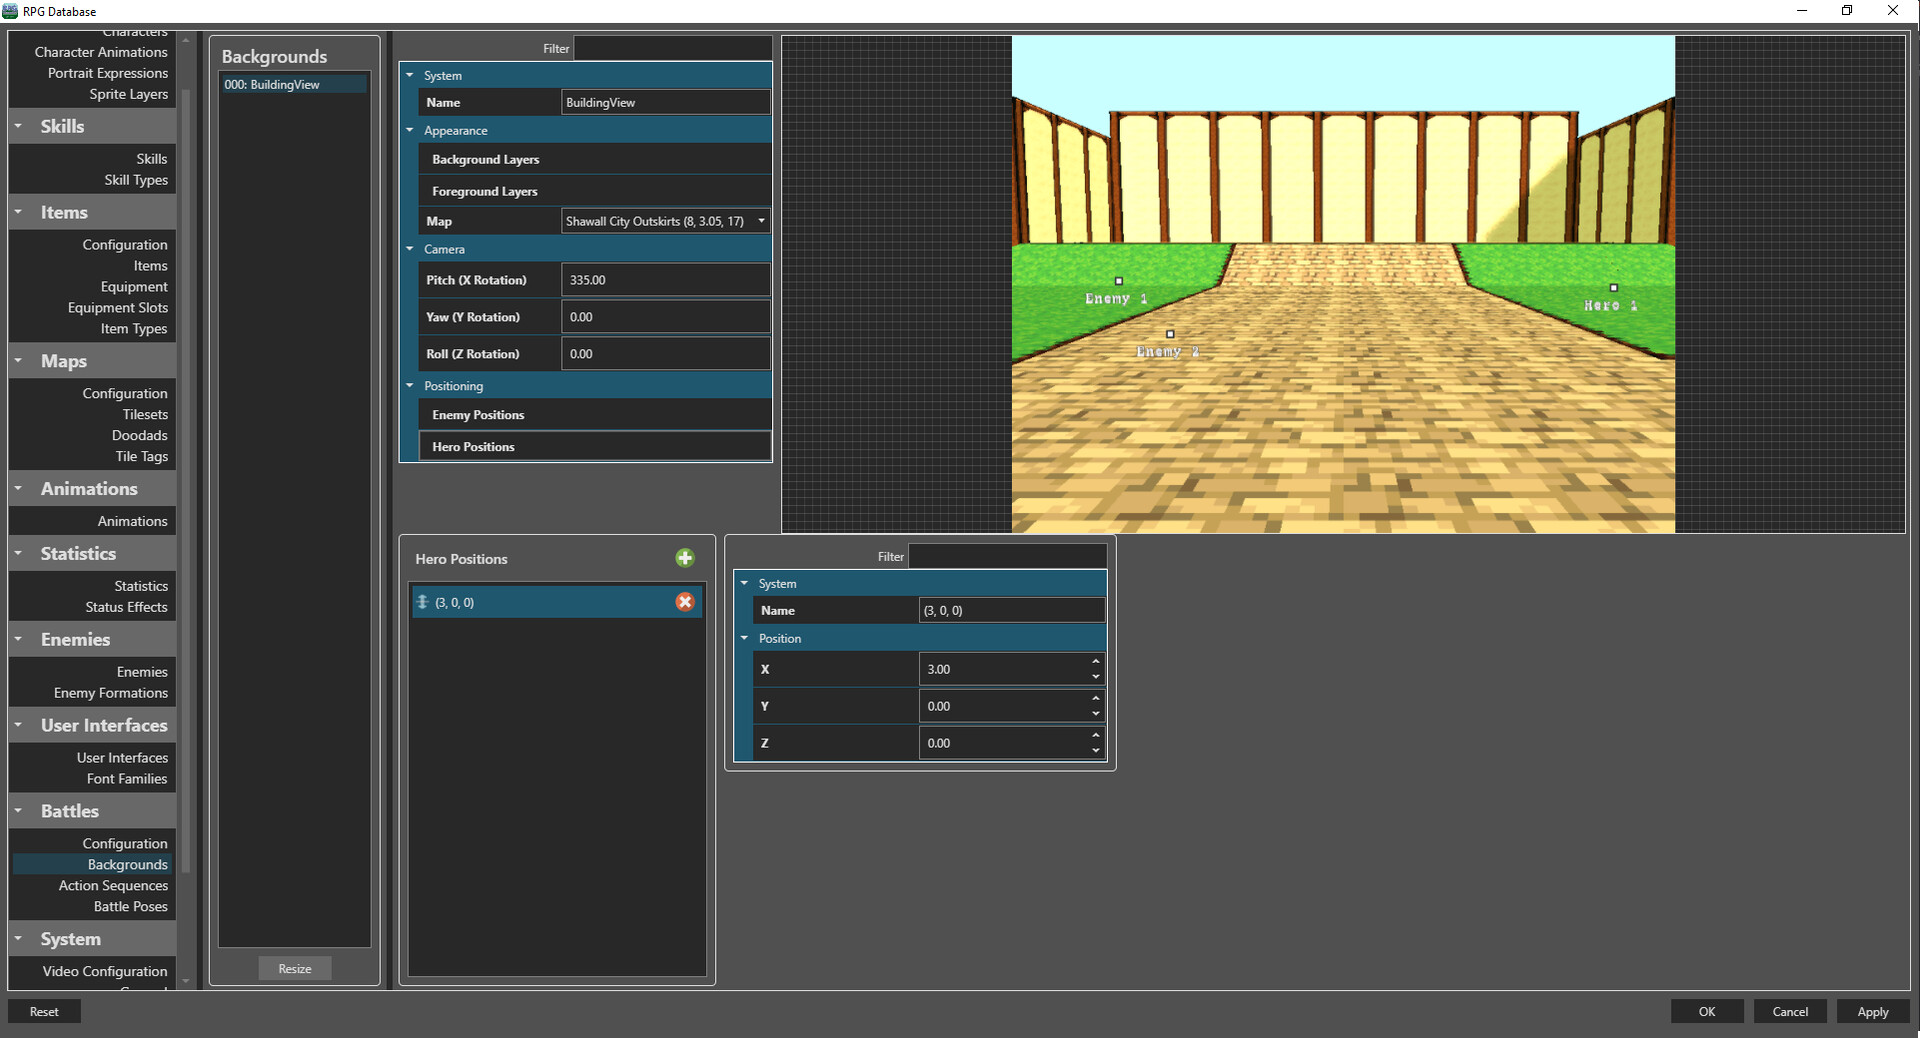Click the RPG Database icon in the title bar
Viewport: 1920px width, 1038px height.
pos(9,11)
